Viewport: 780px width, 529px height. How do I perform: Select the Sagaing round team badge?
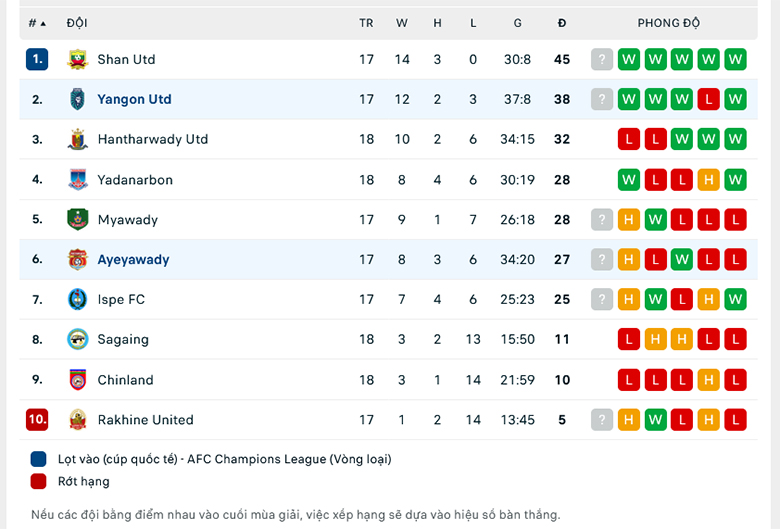(x=78, y=339)
